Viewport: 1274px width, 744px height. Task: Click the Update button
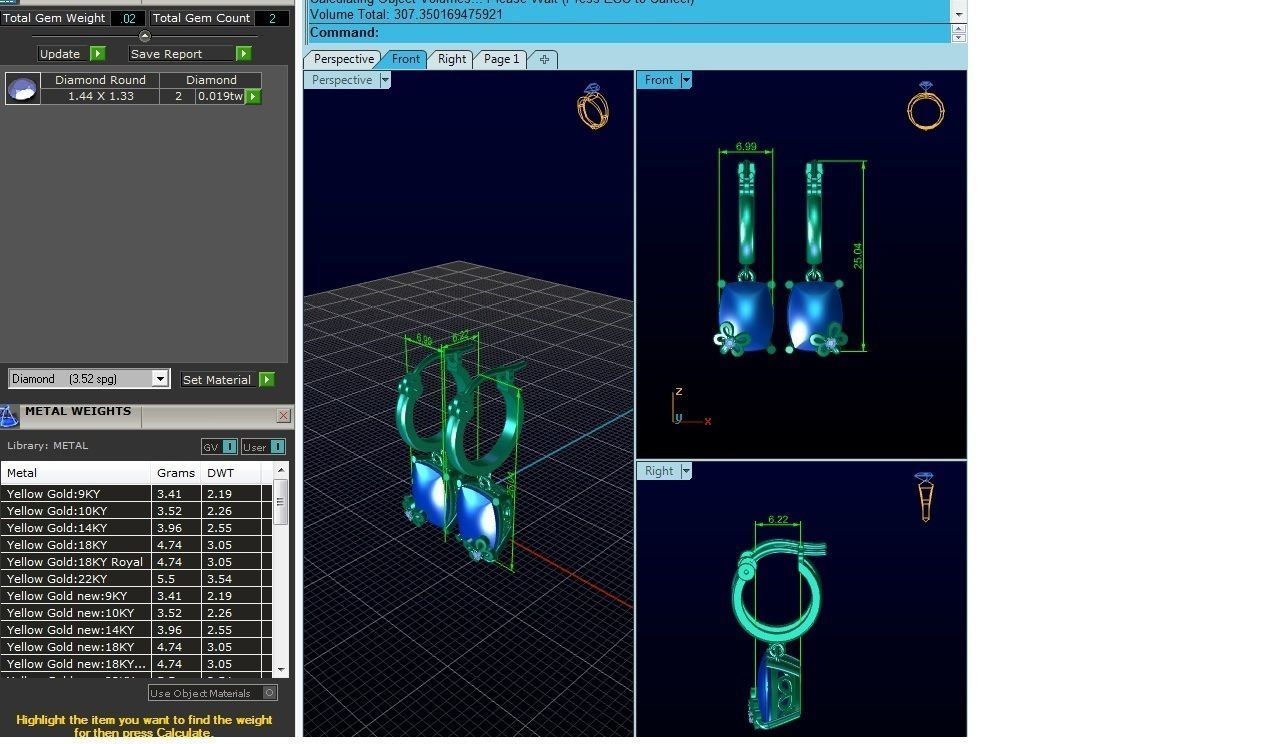point(60,54)
